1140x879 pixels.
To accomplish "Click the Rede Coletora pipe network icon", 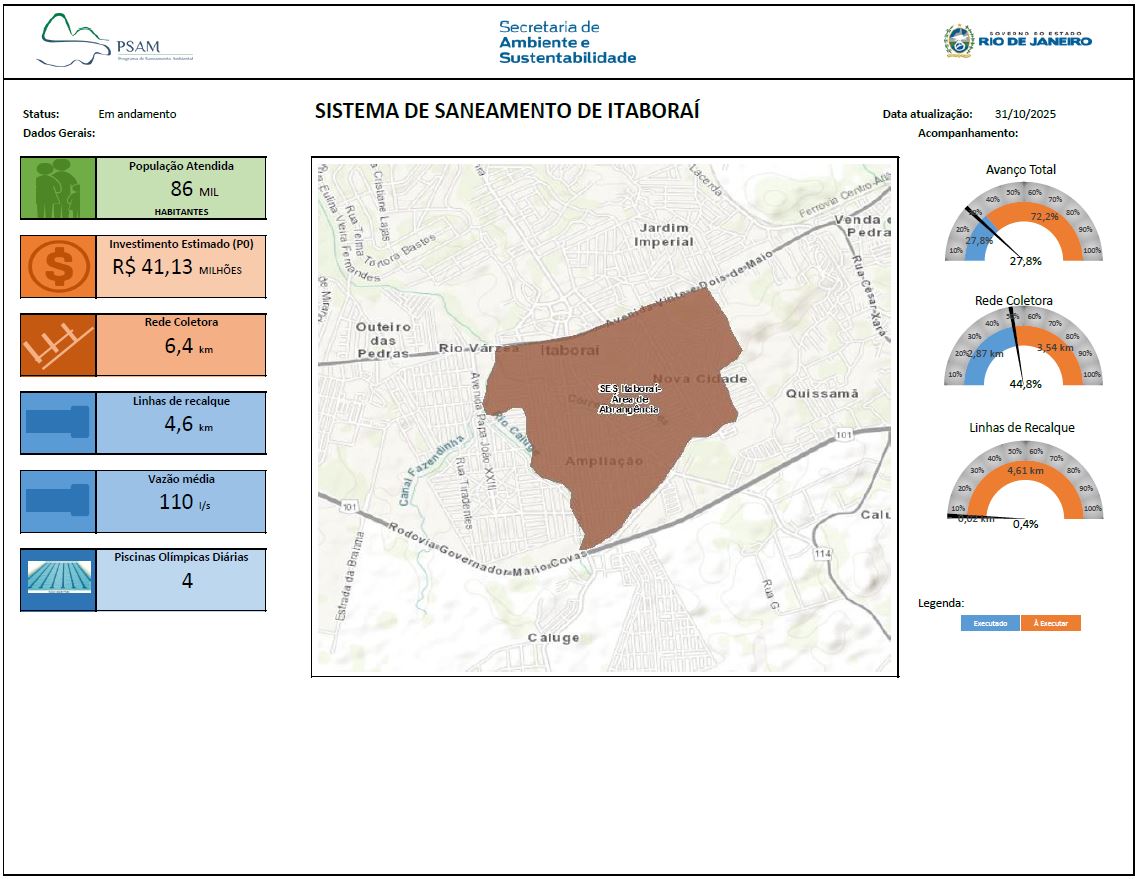I will [58, 345].
